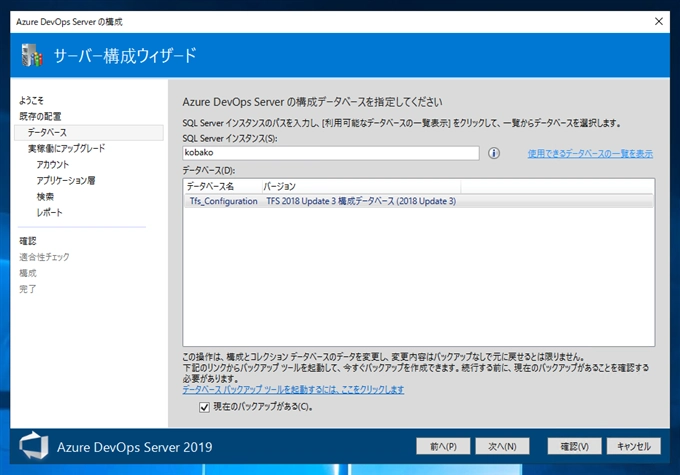Launch the データベース バックアップ ツール link
Image resolution: width=680 pixels, height=475 pixels.
(293, 390)
